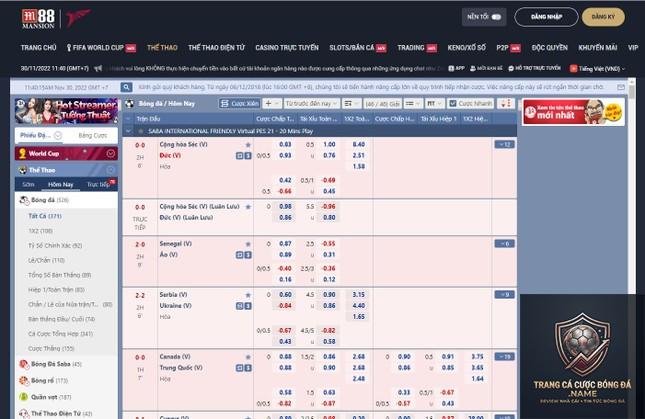
Task: Select the Tỷ Số Chính Xác bet type
Action: 55,245
